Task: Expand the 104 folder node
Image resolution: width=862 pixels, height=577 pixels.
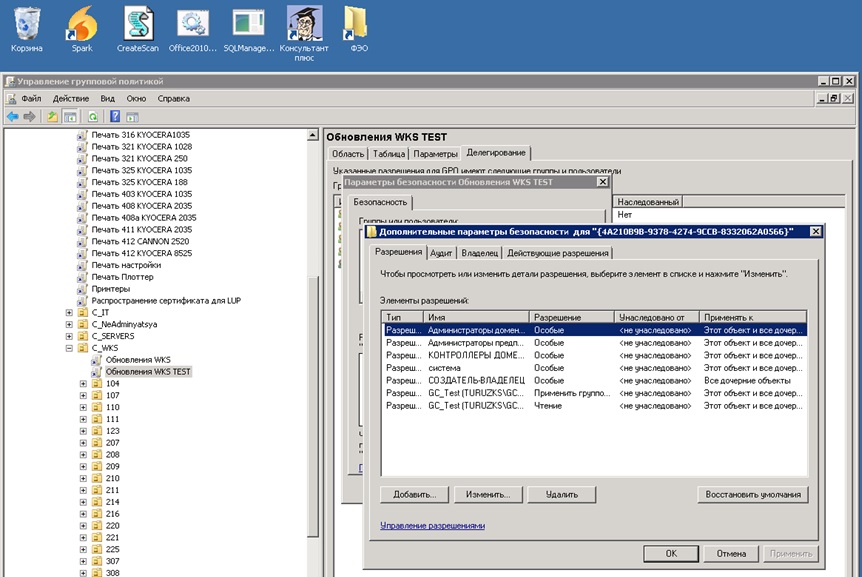Action: point(84,384)
